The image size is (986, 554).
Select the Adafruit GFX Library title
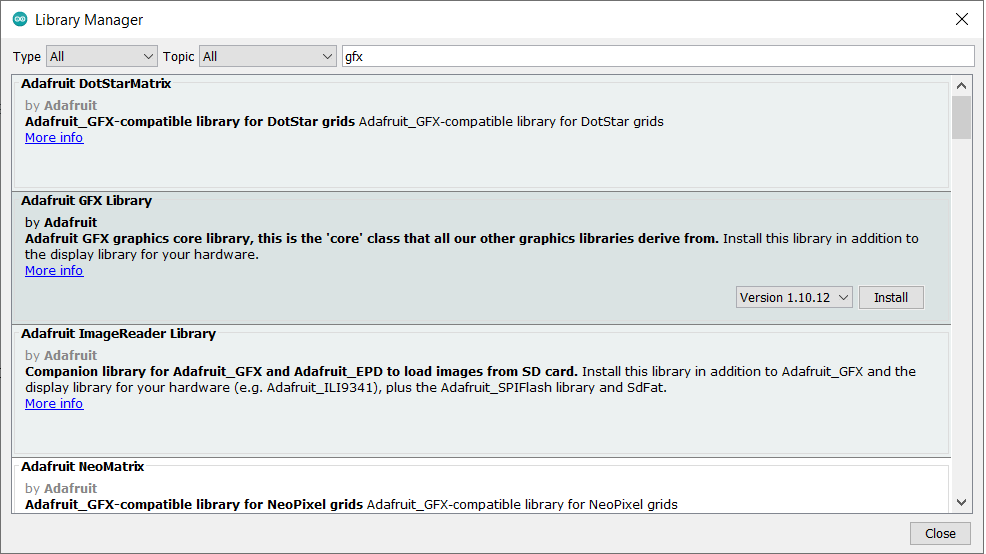(87, 201)
